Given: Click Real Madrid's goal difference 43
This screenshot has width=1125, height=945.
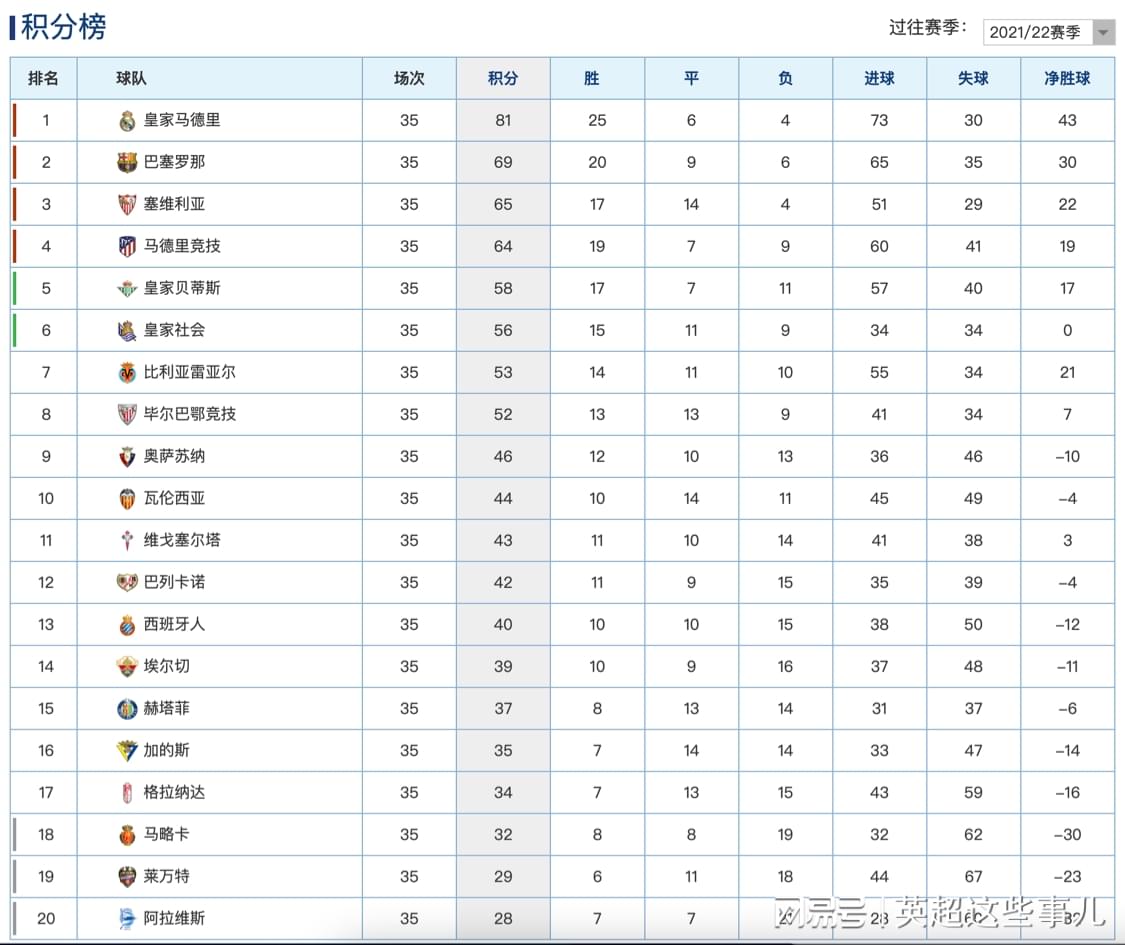Looking at the screenshot, I should pyautogui.click(x=1067, y=121).
